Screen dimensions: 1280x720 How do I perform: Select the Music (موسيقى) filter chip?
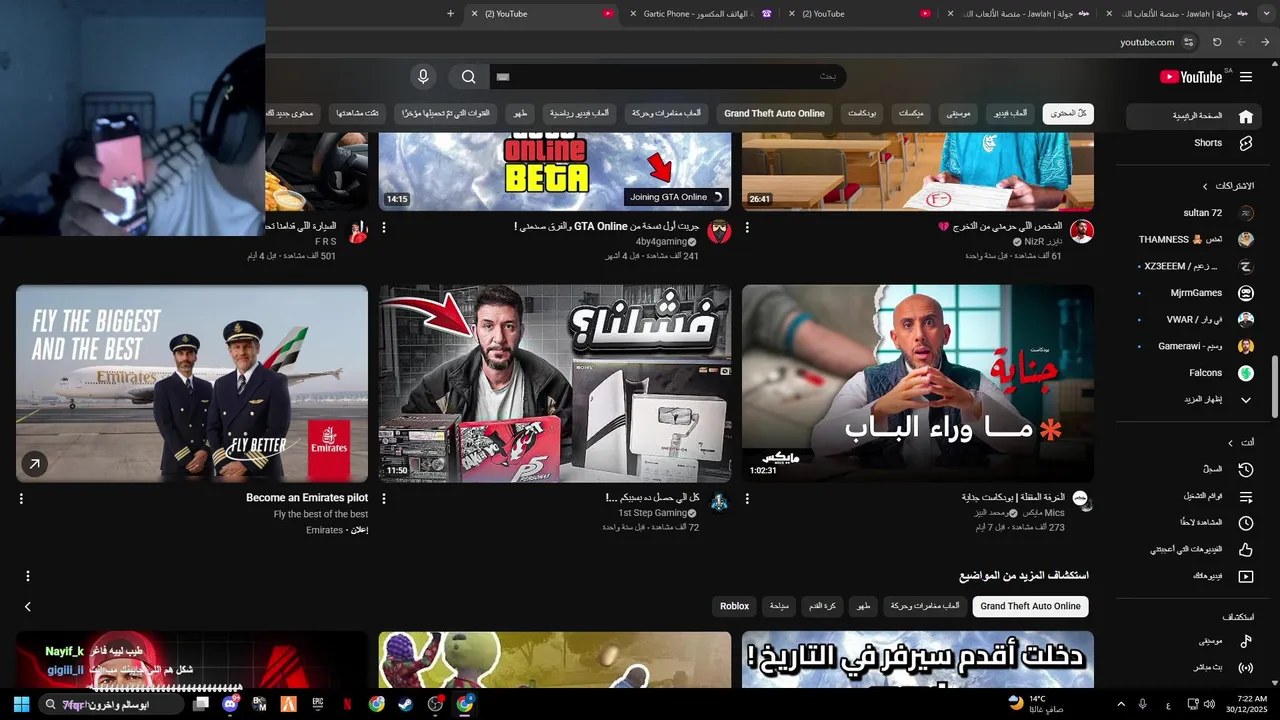tap(958, 114)
